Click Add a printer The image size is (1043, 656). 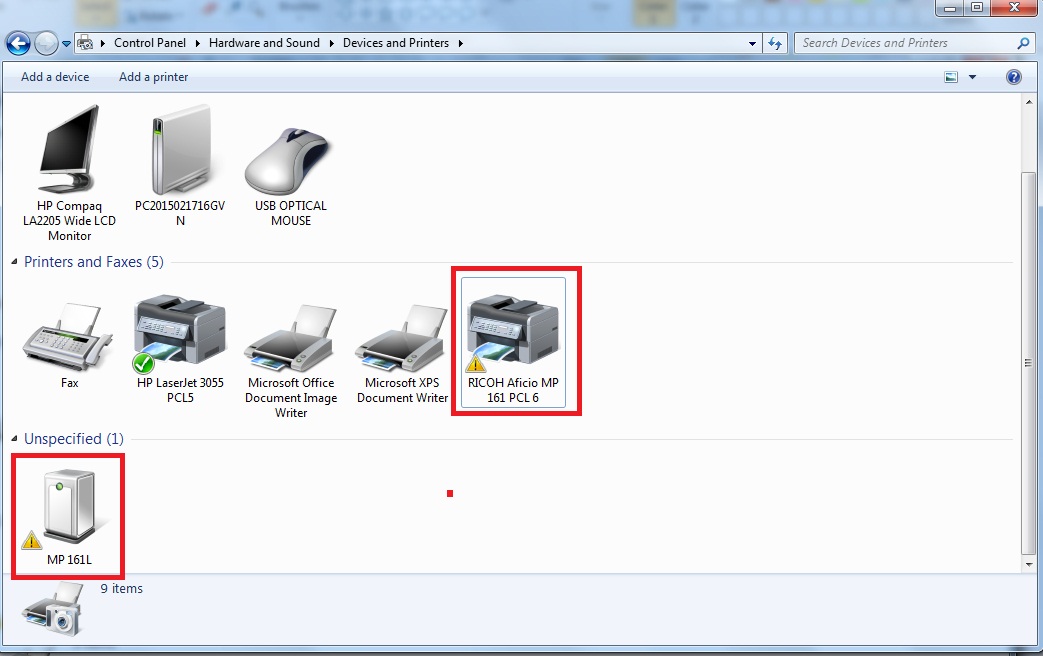tap(154, 77)
